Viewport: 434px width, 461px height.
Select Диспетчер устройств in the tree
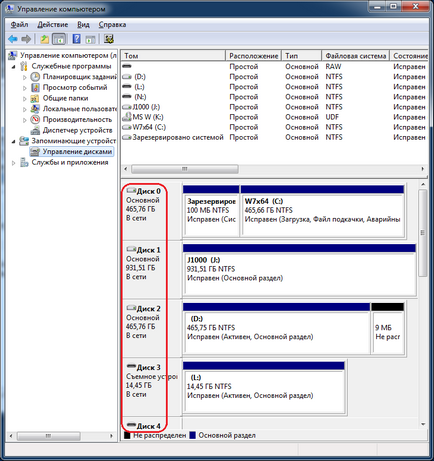coord(77,130)
